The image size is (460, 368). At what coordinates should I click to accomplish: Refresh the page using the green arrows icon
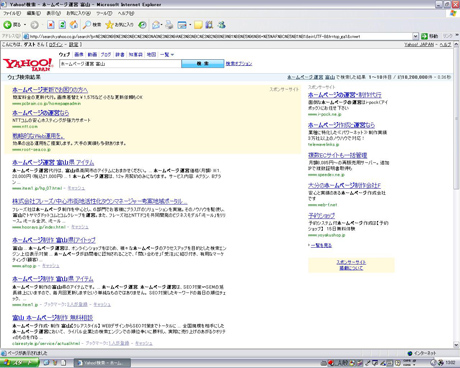pyautogui.click(x=62, y=25)
